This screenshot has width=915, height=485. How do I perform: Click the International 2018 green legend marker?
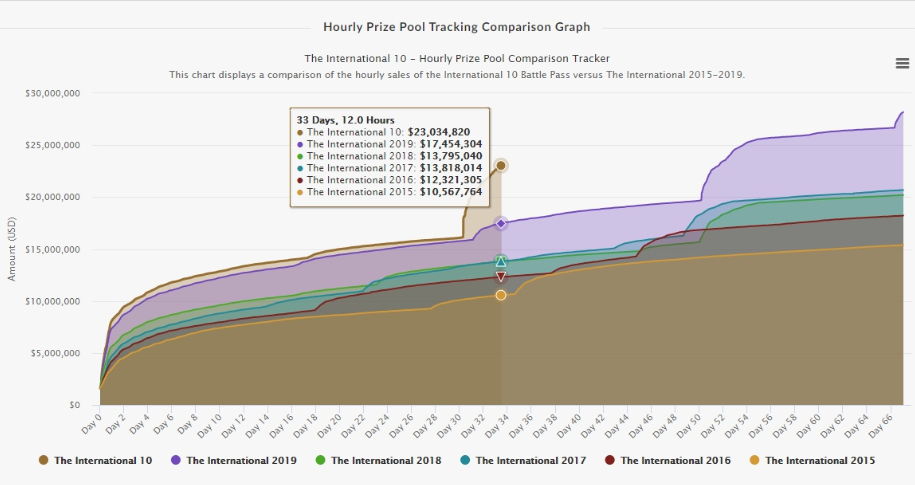320,460
